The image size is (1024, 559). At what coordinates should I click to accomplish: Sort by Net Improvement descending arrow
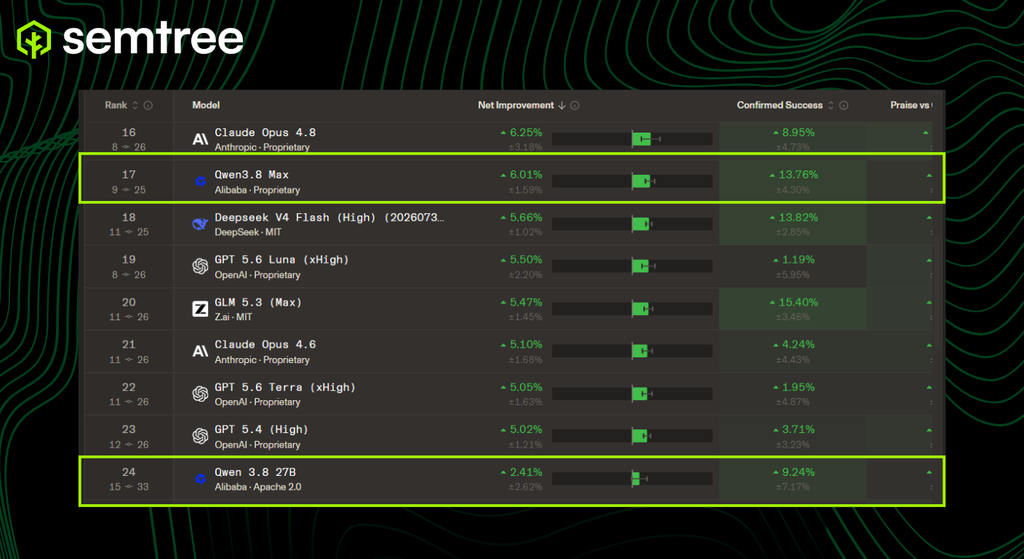[561, 105]
